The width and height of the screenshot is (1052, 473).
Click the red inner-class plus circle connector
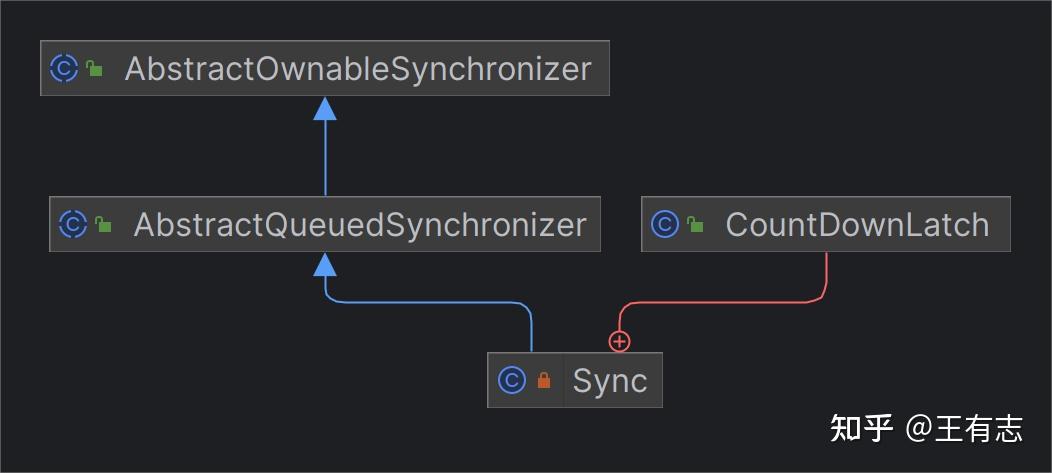620,342
